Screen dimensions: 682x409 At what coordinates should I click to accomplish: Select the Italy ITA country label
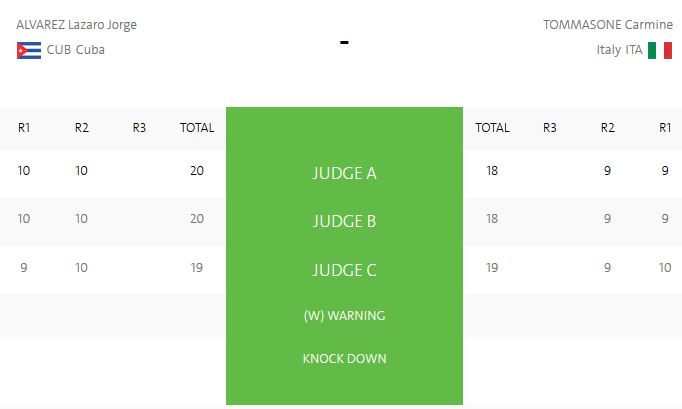pos(620,50)
